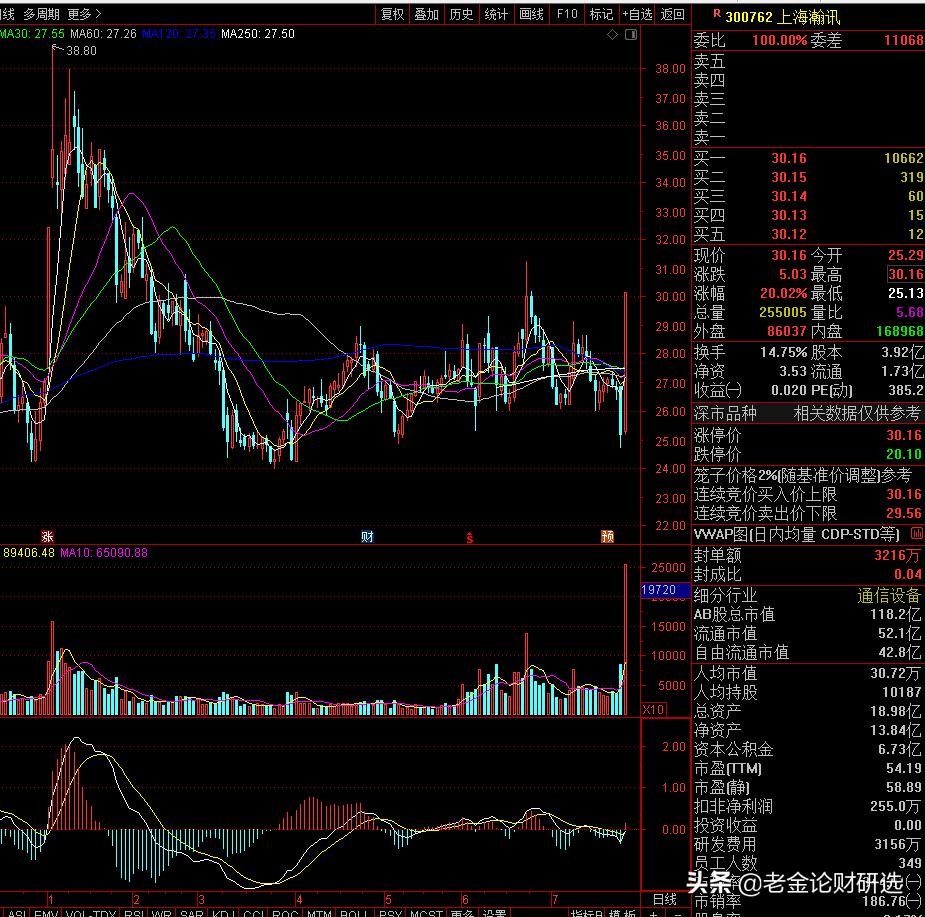Click the 涨停价 30.16 row
925x917 pixels.
coord(808,435)
